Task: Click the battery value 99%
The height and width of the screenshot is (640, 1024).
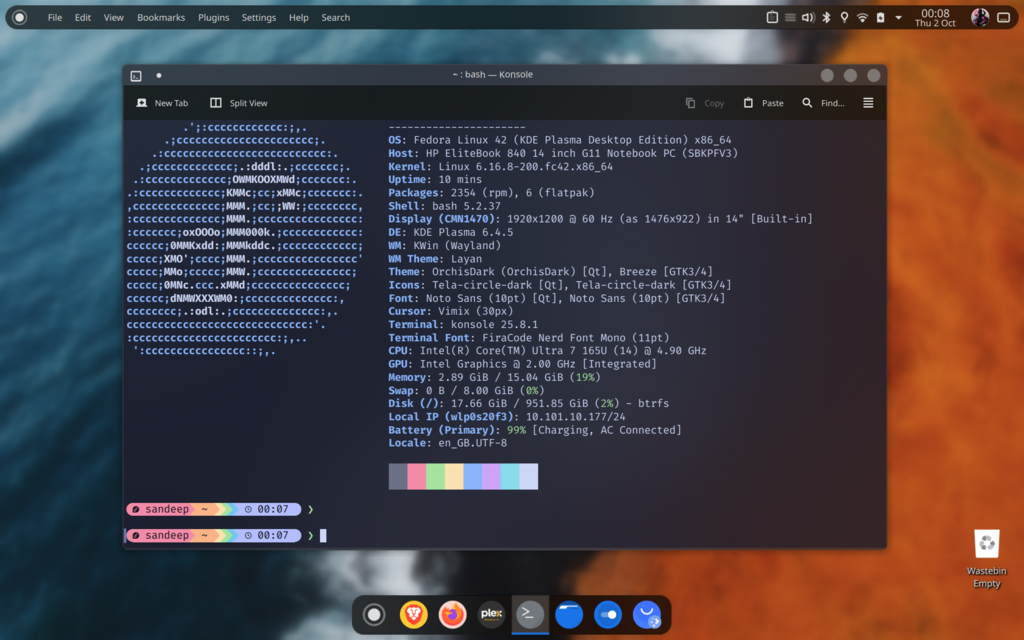Action: point(516,430)
